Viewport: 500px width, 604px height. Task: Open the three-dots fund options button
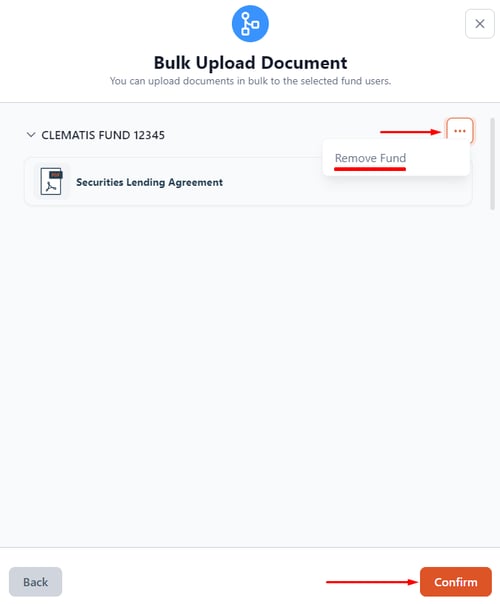click(460, 131)
